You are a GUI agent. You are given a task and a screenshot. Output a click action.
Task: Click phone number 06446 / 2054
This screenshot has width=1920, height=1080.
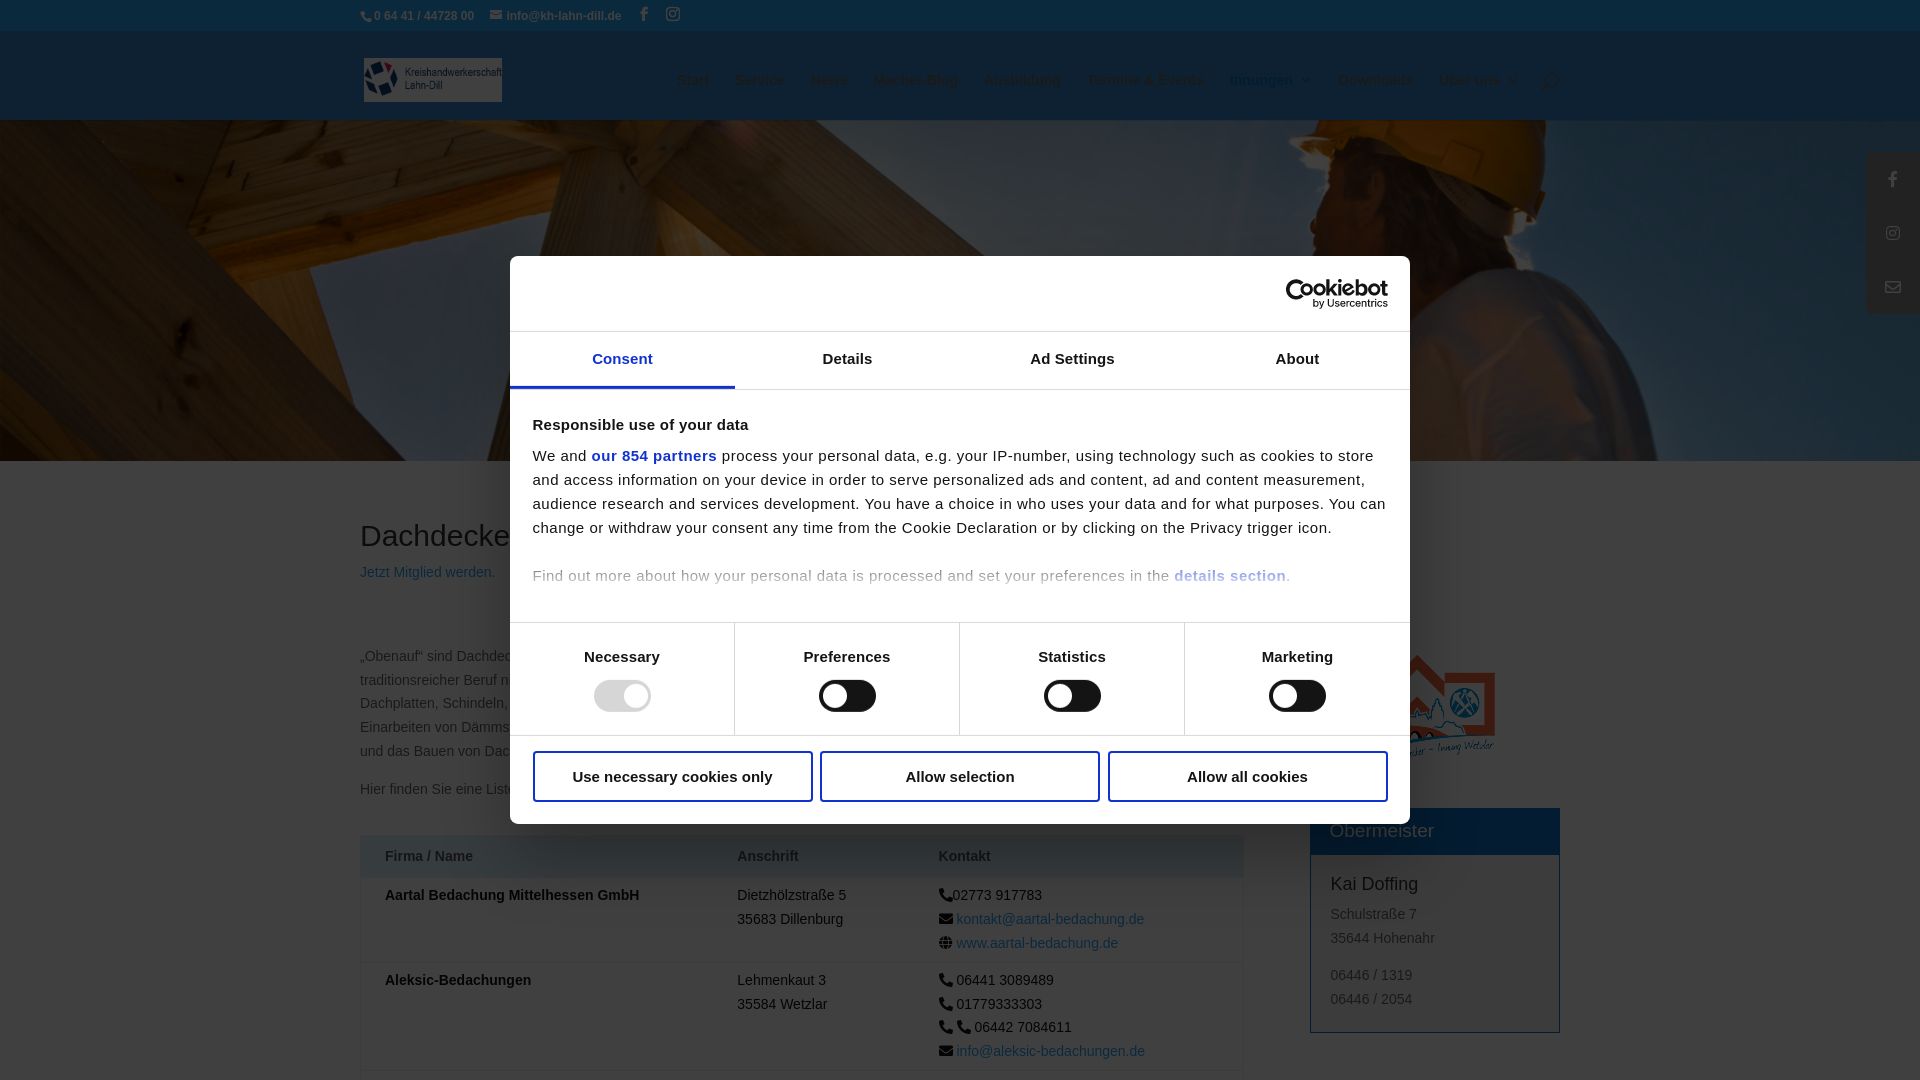1371,999
